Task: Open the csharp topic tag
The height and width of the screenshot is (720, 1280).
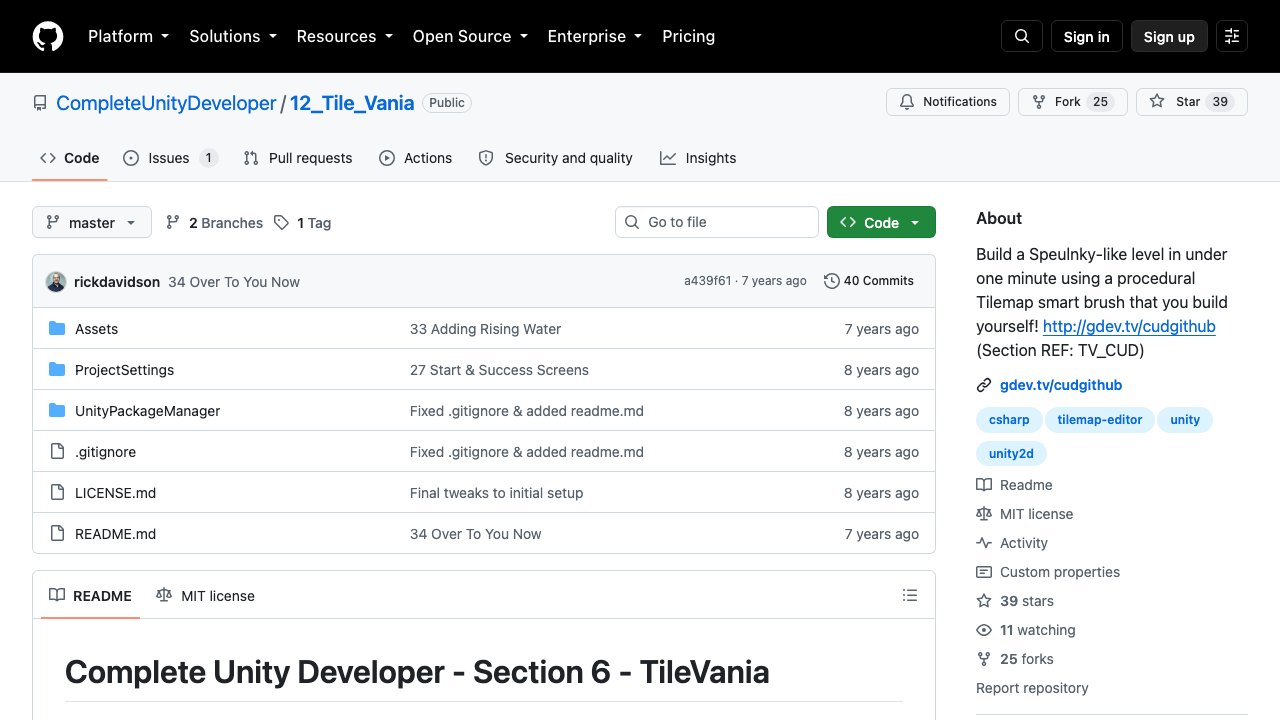Action: pos(1009,420)
